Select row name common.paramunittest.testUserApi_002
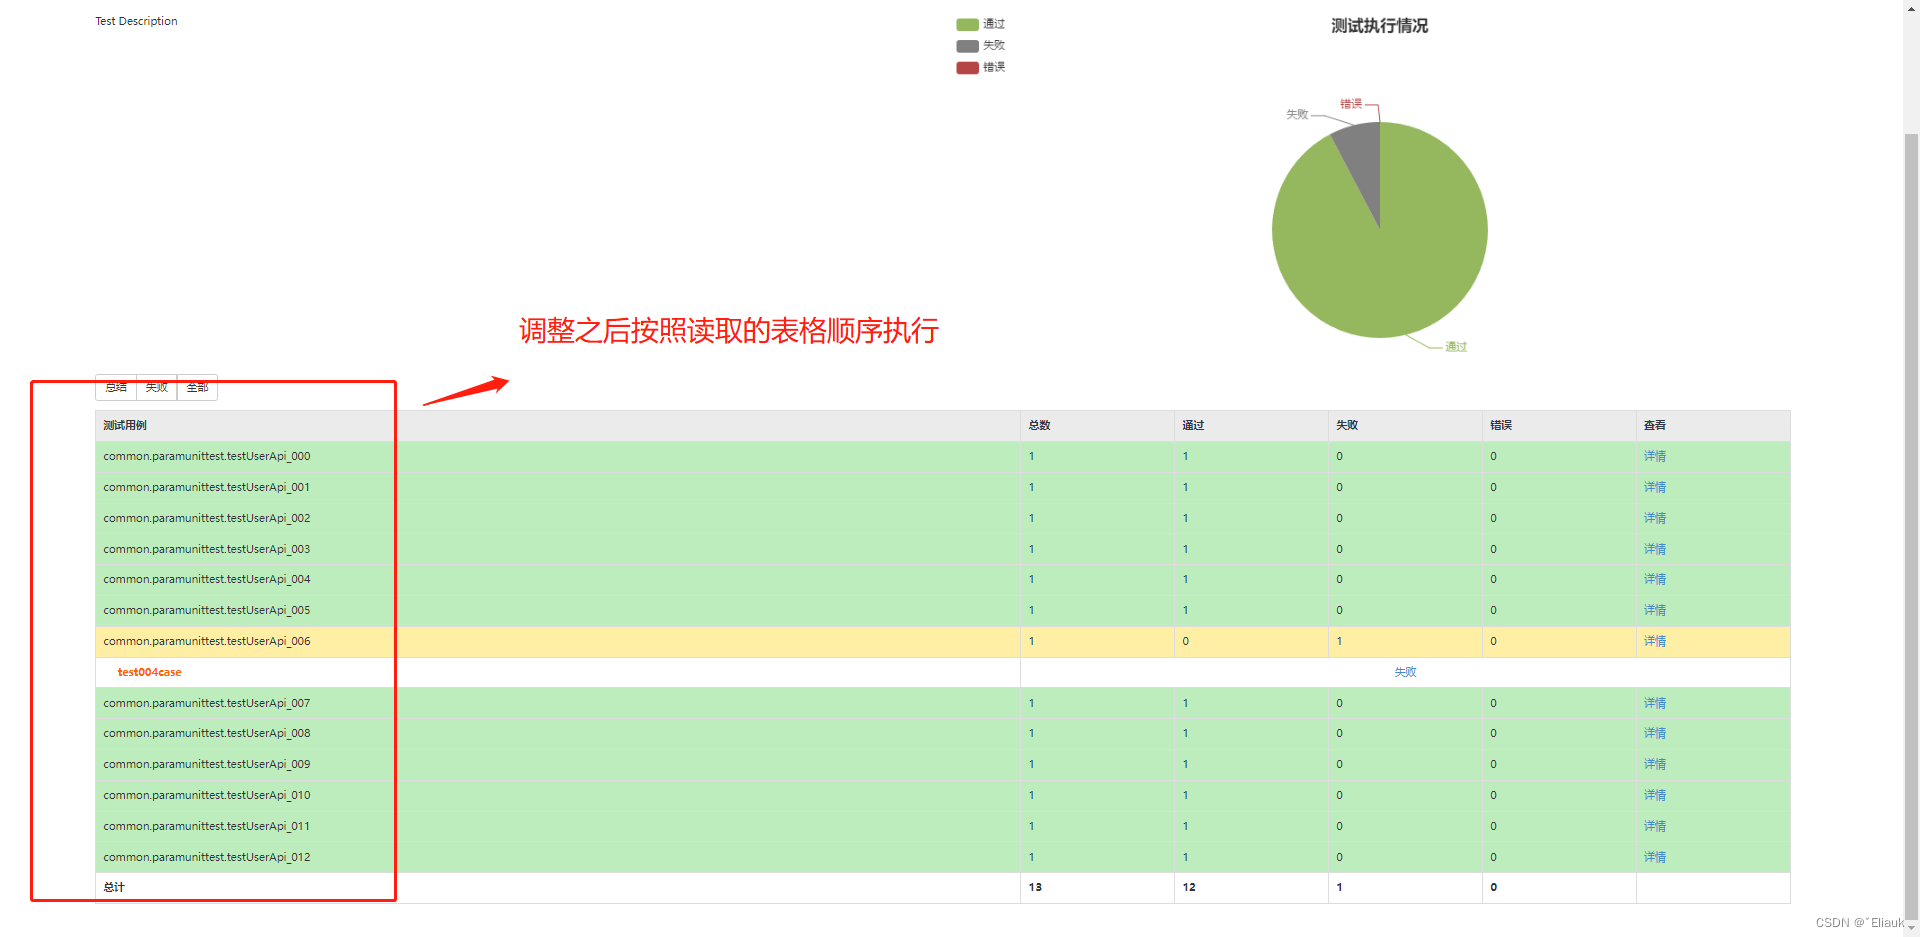The width and height of the screenshot is (1920, 937). pyautogui.click(x=207, y=518)
